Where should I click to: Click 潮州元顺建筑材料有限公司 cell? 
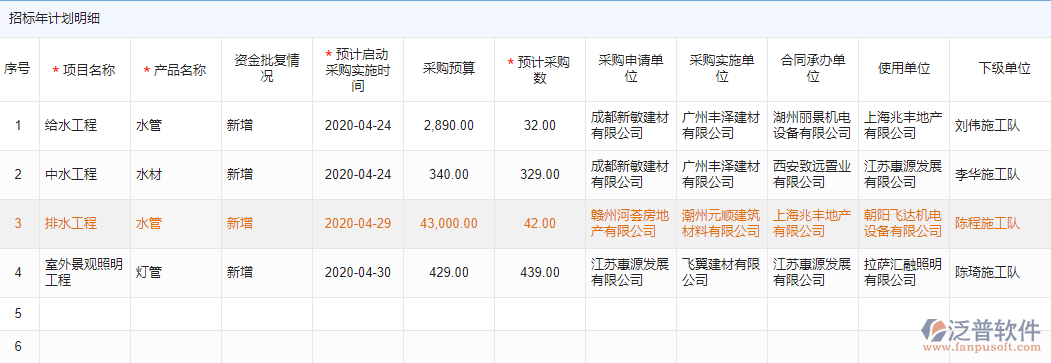click(722, 224)
